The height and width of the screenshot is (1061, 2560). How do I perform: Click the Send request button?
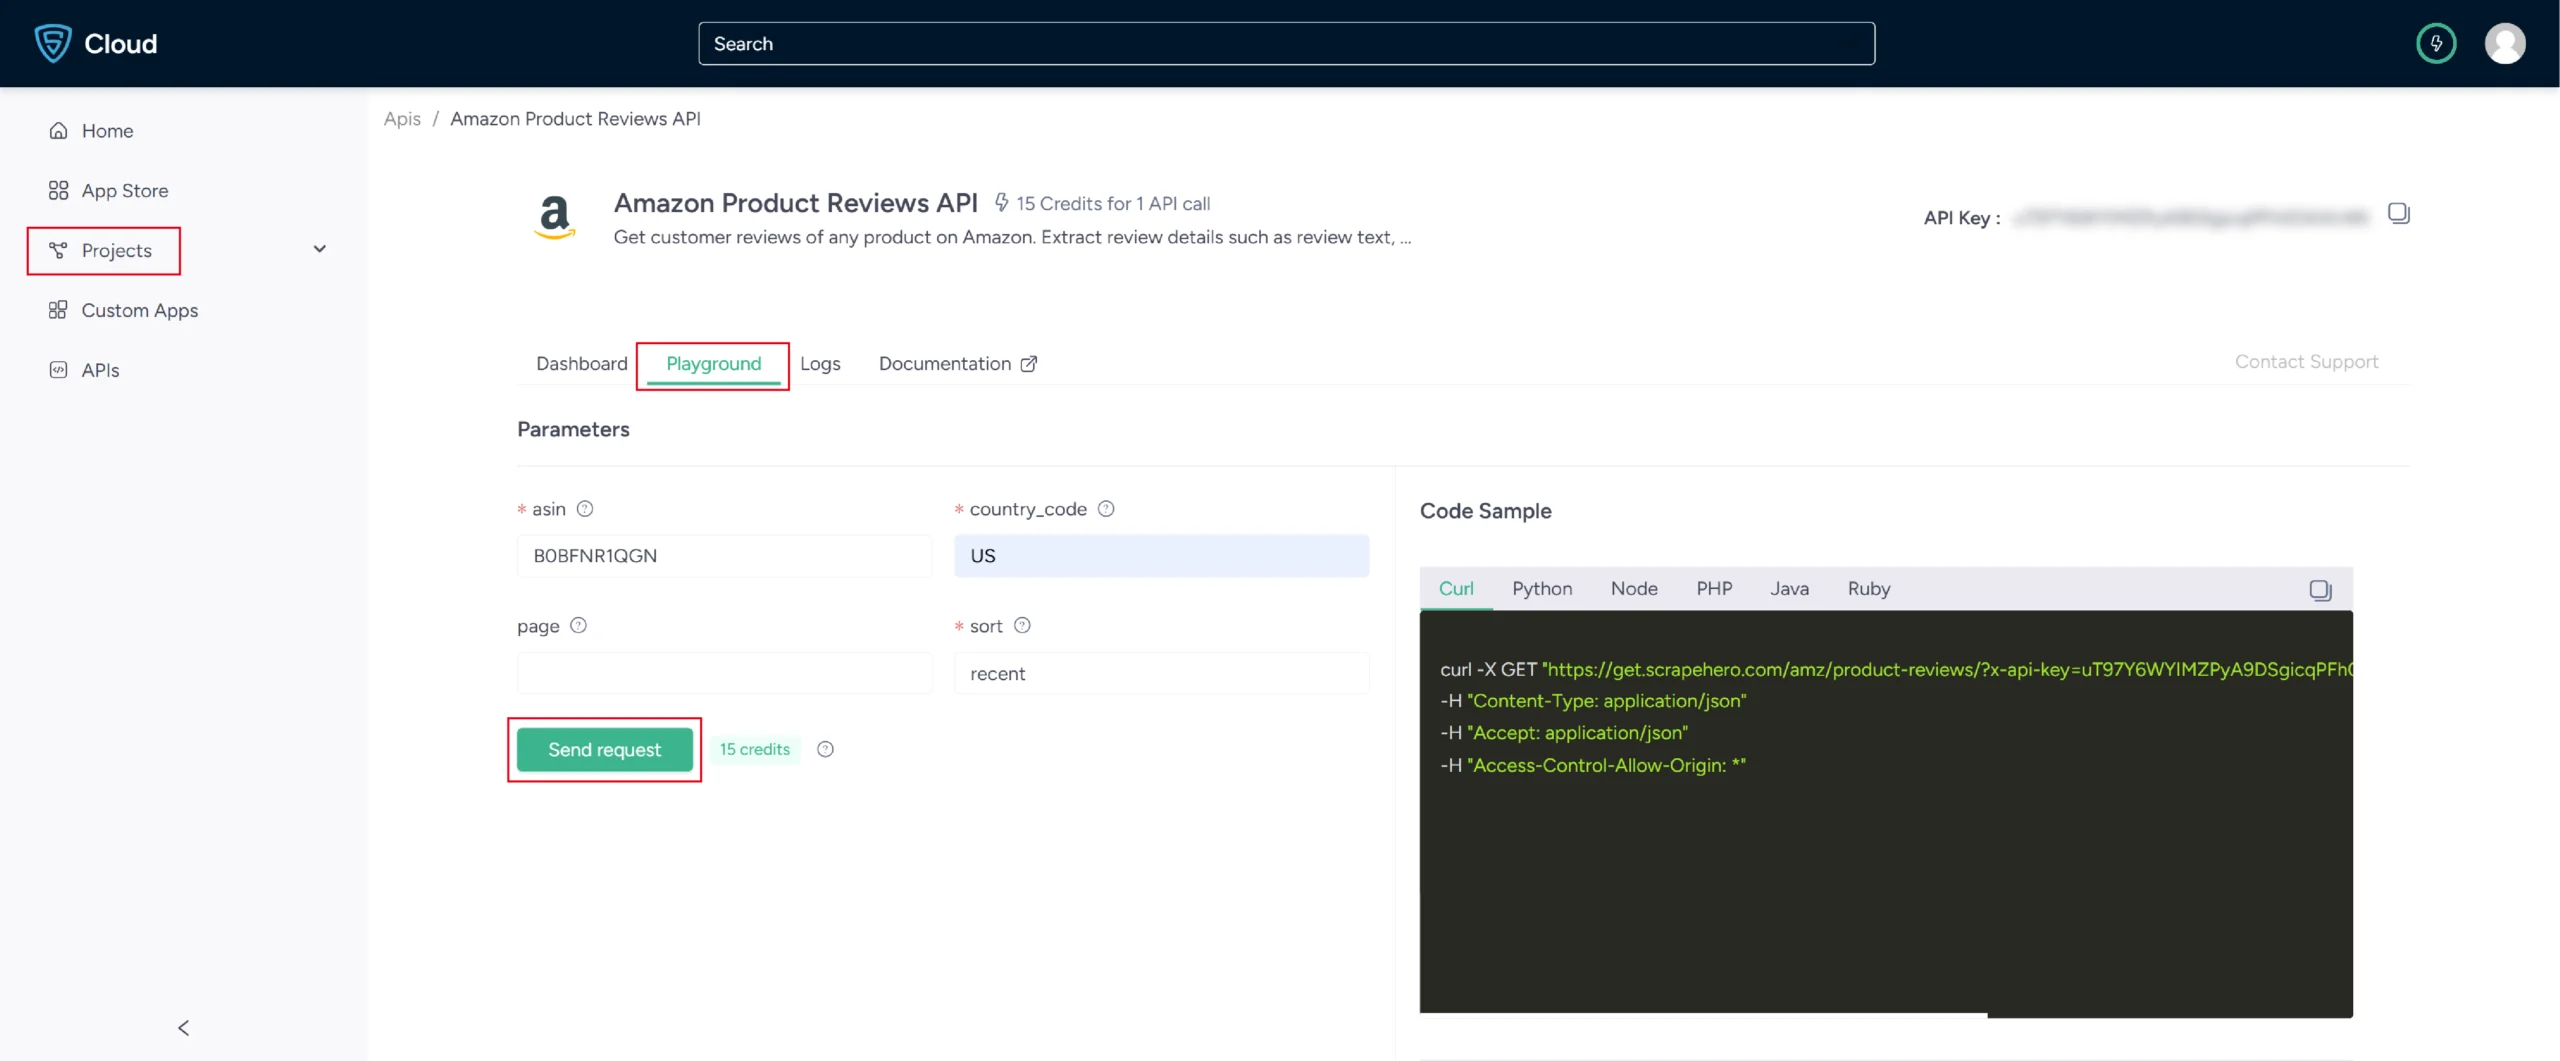click(x=604, y=750)
